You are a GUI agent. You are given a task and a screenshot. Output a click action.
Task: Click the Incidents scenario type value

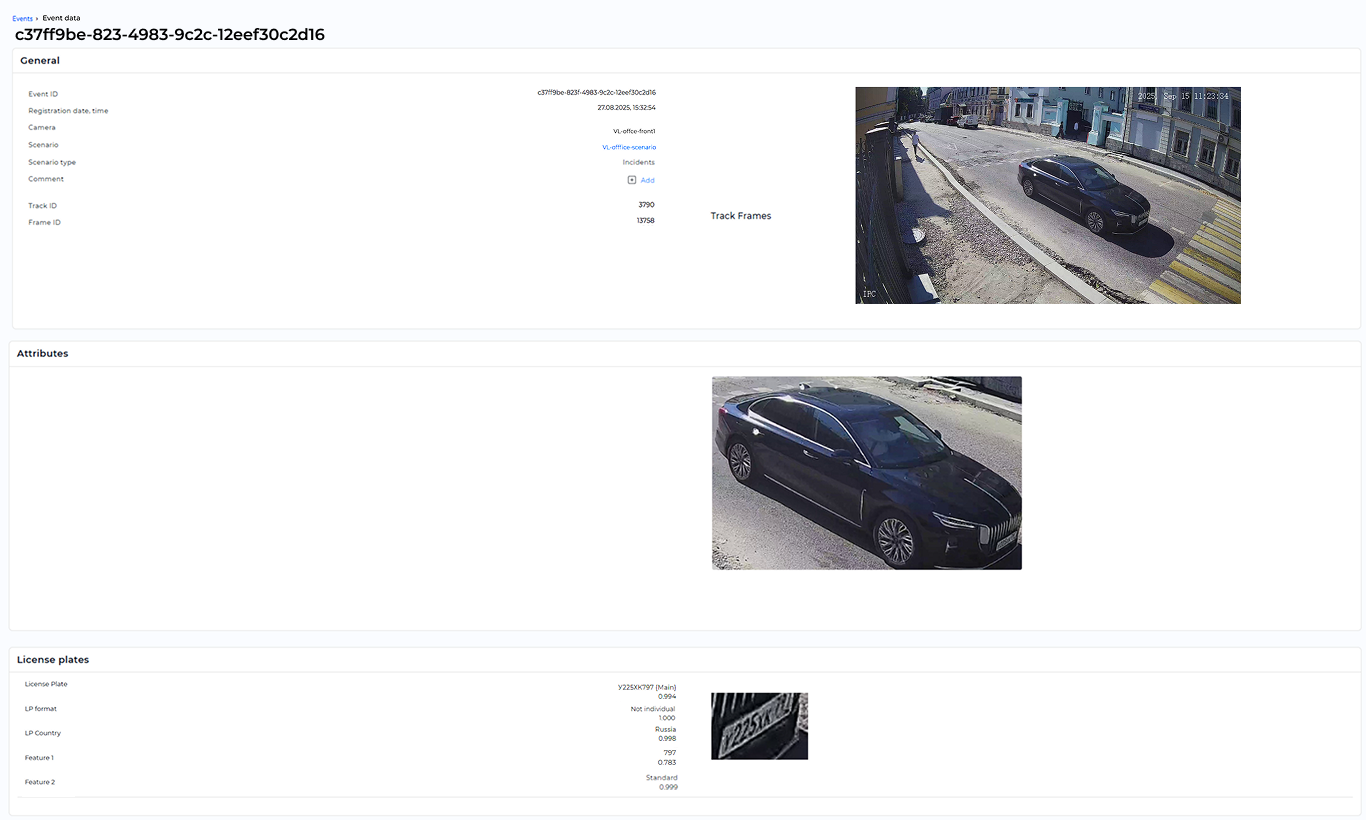pos(638,162)
